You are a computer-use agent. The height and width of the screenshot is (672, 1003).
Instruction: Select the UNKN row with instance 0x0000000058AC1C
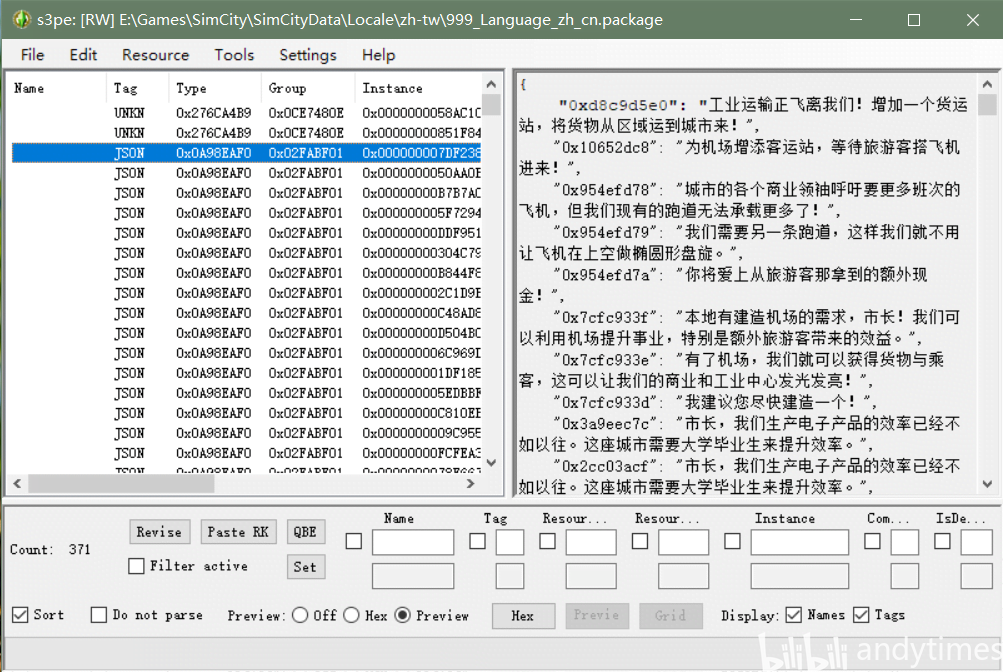point(246,113)
